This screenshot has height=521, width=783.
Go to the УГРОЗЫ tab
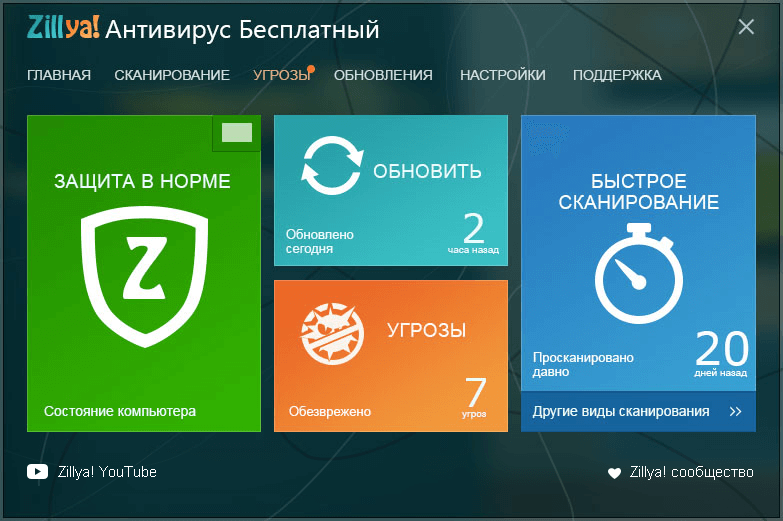(282, 75)
